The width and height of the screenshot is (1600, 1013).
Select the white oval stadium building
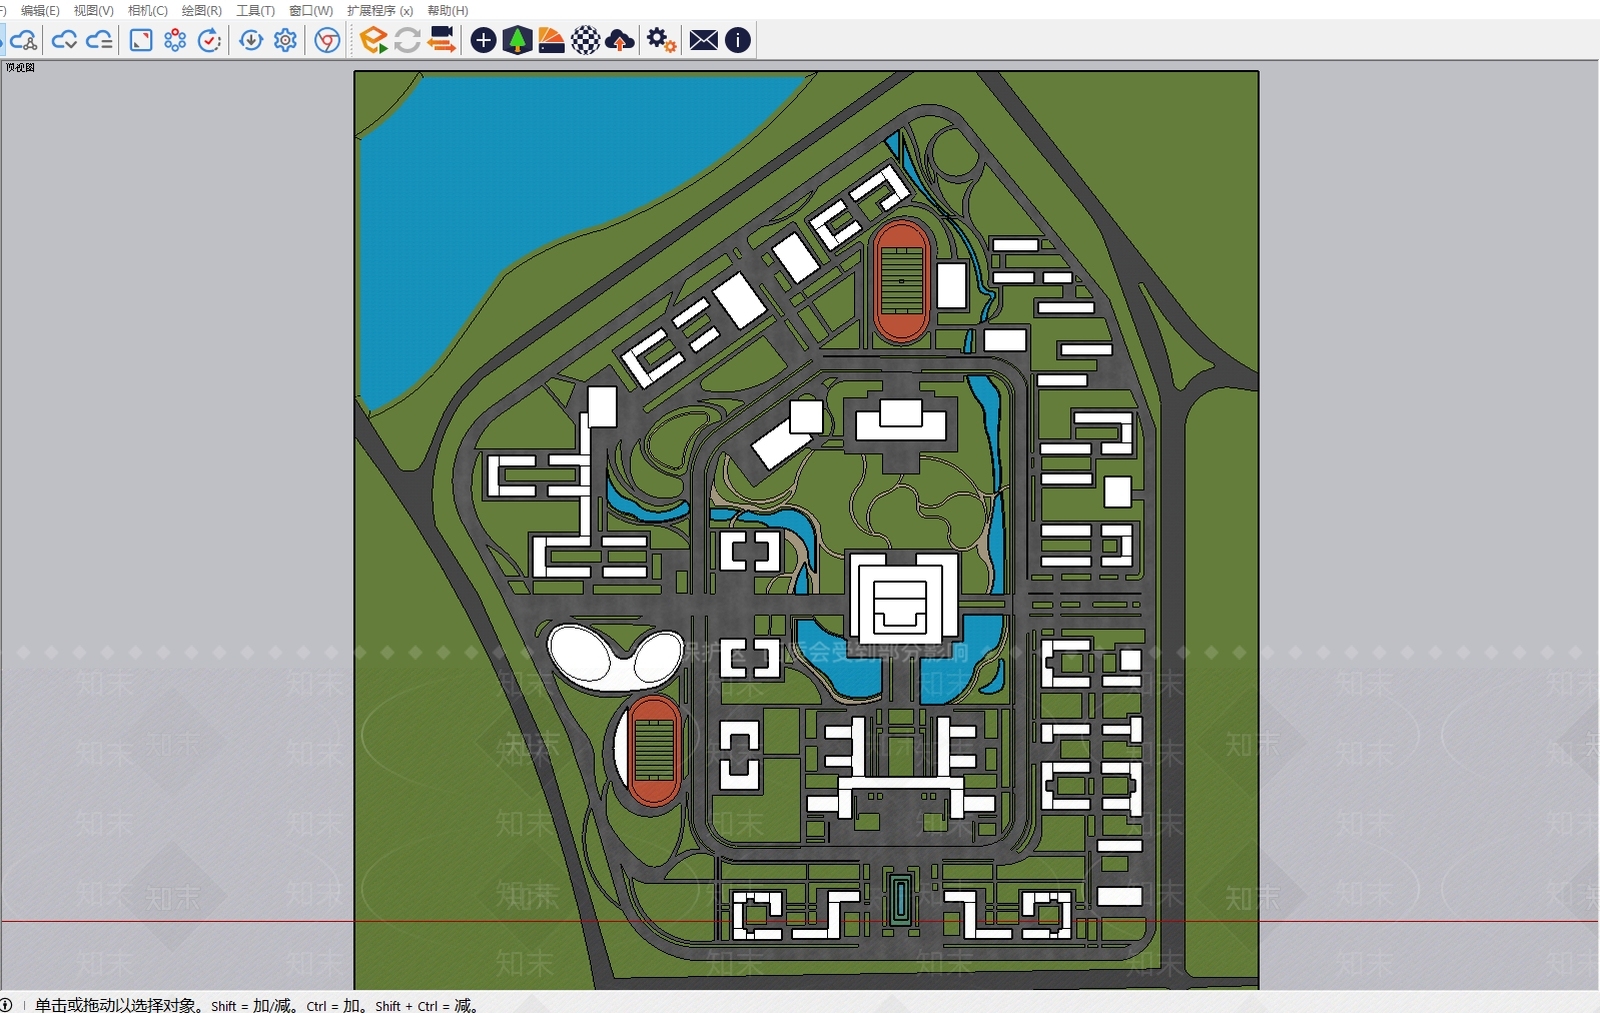click(x=615, y=658)
